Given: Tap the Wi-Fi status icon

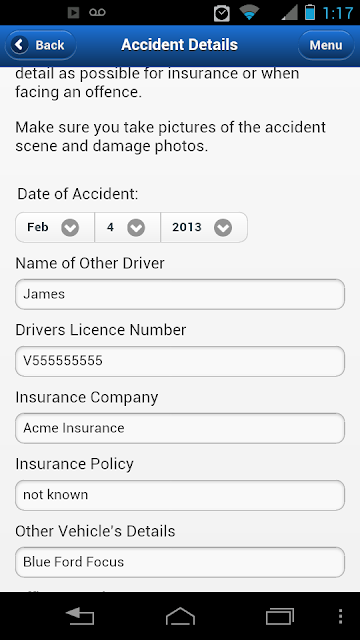Looking at the screenshot, I should pos(249,12).
